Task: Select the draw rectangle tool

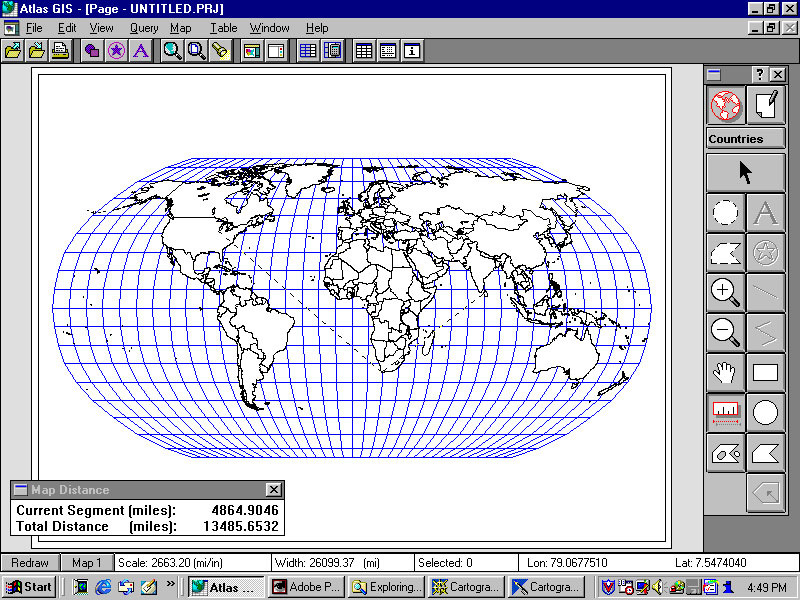Action: pyautogui.click(x=765, y=372)
